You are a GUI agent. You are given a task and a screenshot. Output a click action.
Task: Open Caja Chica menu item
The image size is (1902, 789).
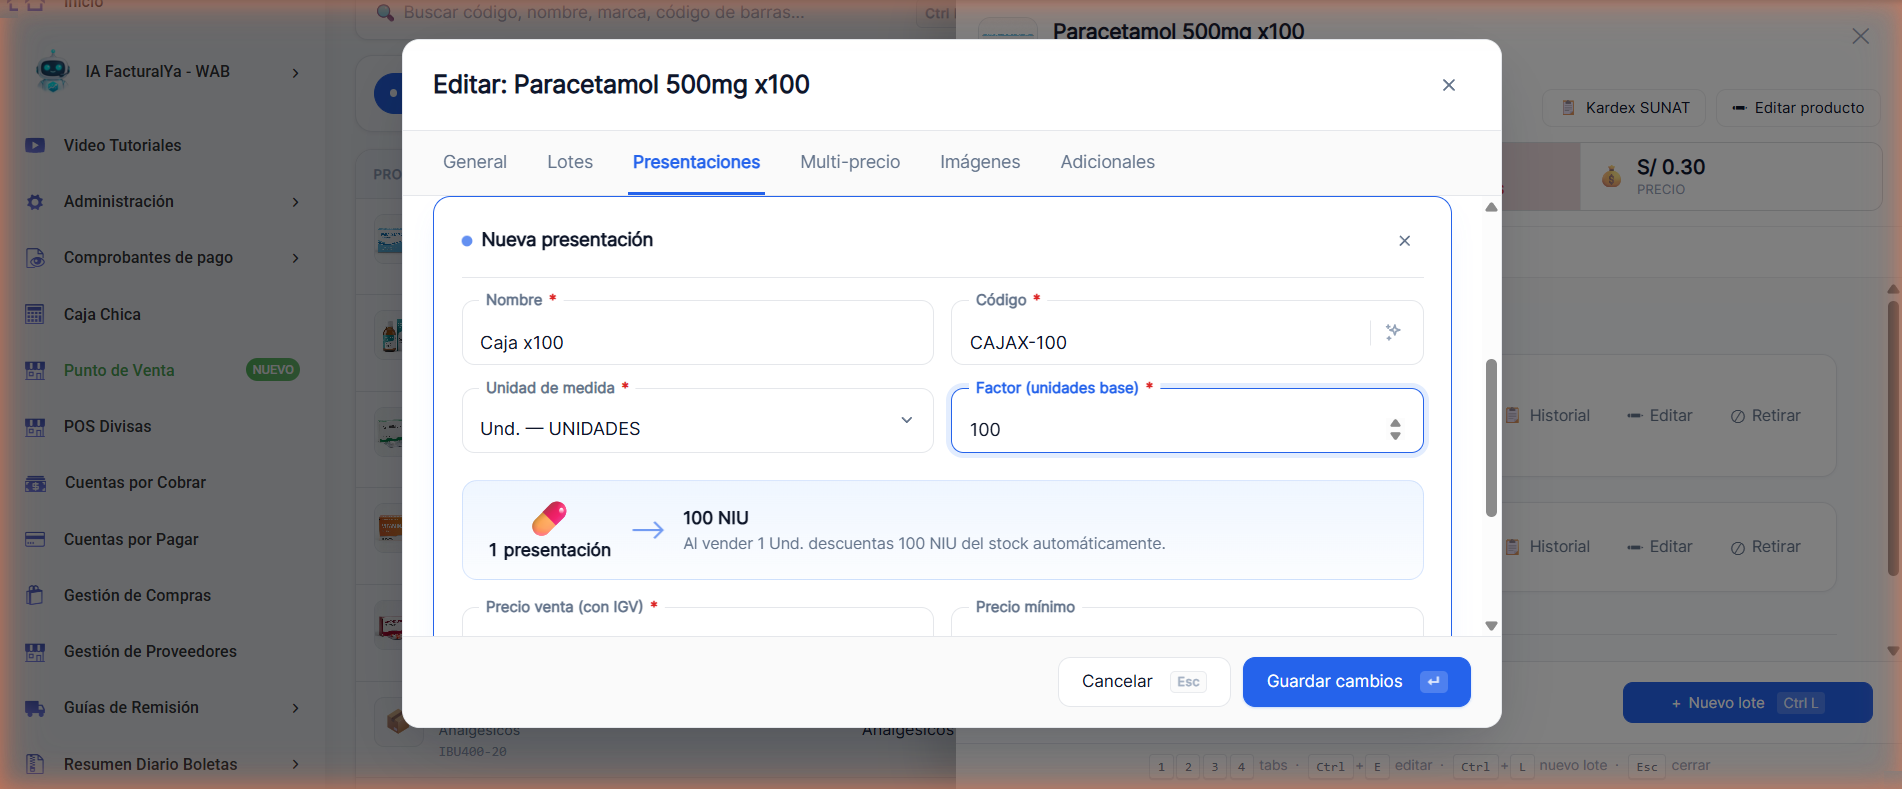(102, 314)
